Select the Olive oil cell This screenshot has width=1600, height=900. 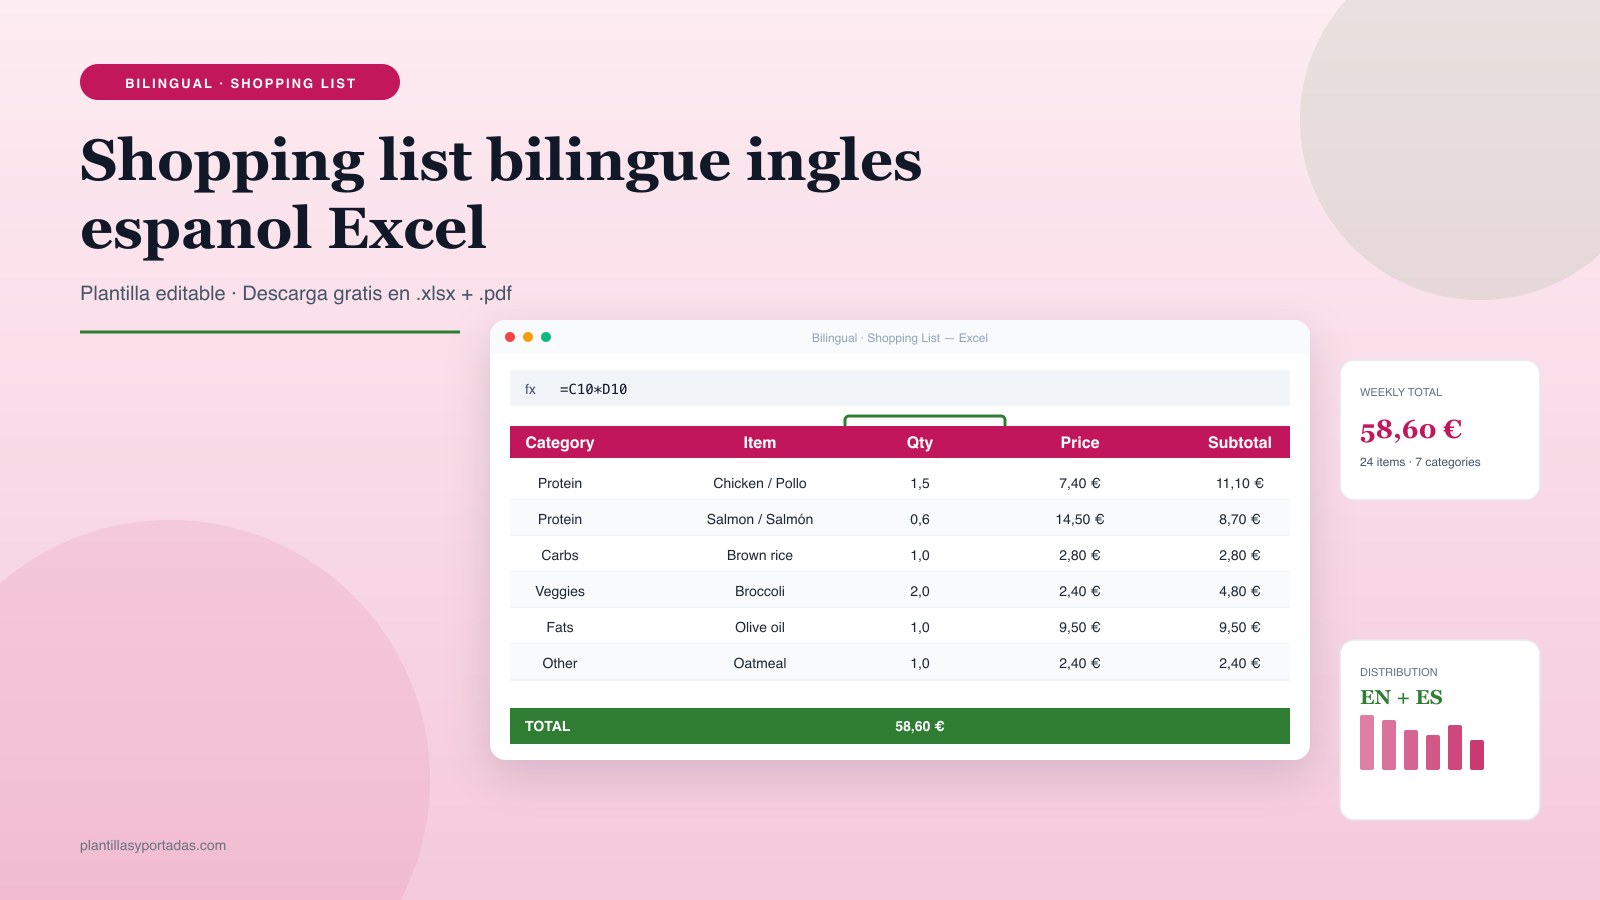[760, 627]
